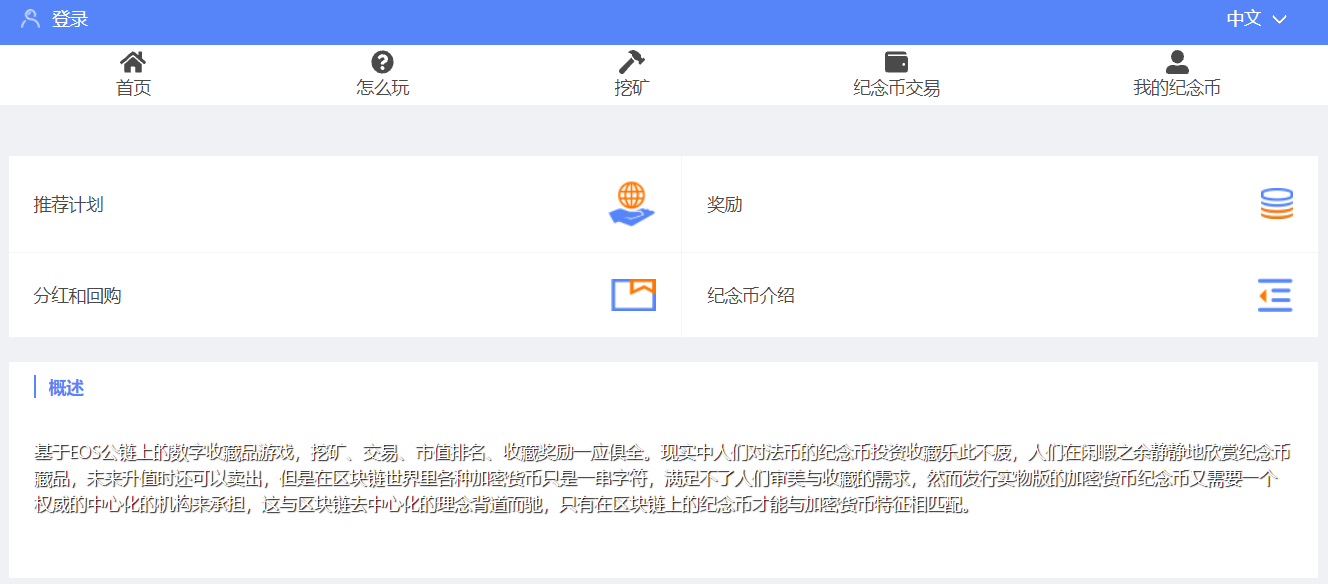Open the 登录 login link
This screenshot has width=1328, height=584.
point(70,19)
